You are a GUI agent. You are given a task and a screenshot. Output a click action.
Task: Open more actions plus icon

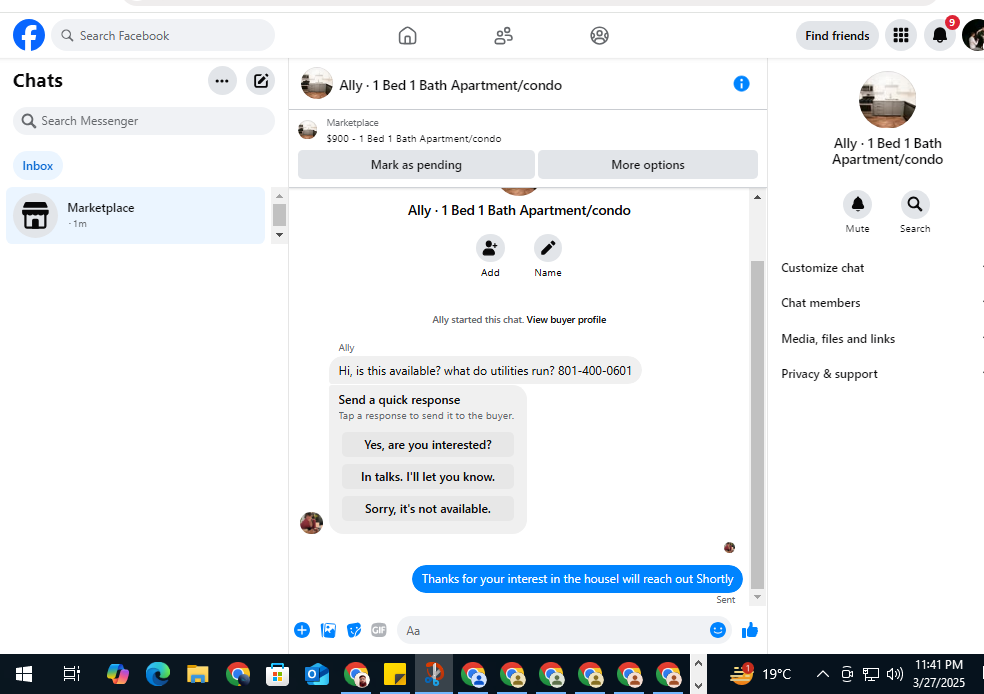pyautogui.click(x=302, y=630)
